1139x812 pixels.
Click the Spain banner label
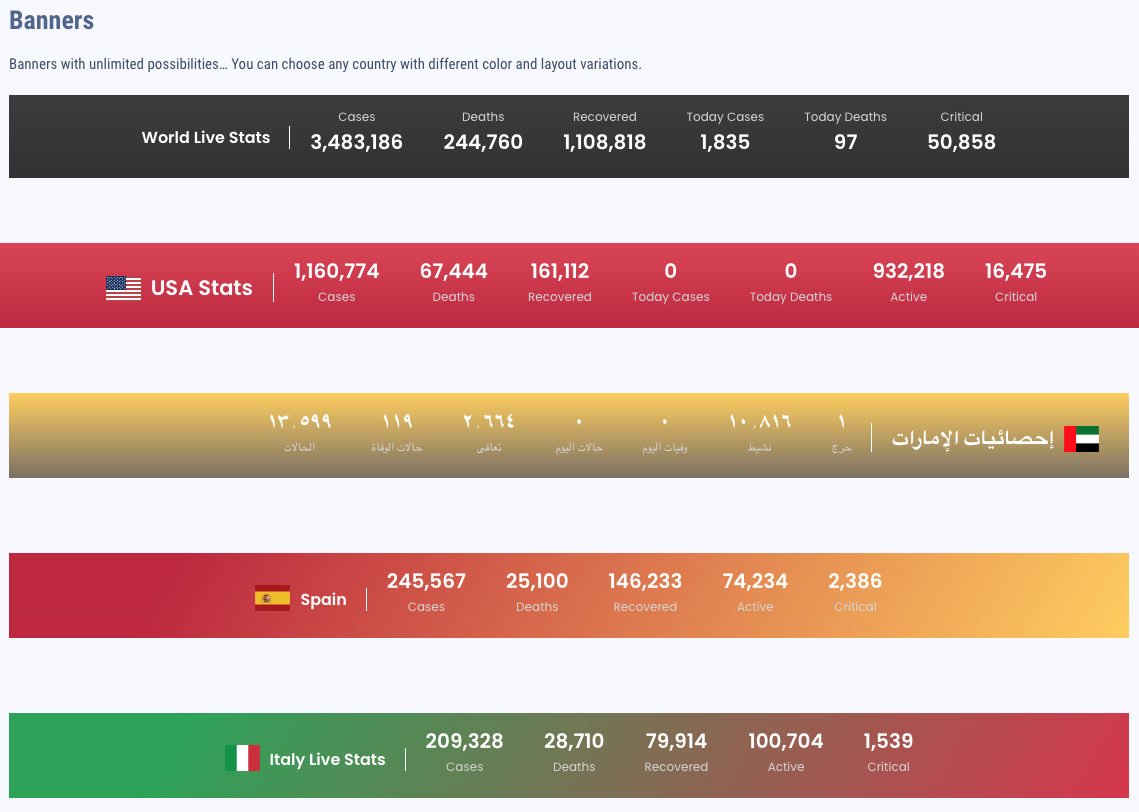323,600
